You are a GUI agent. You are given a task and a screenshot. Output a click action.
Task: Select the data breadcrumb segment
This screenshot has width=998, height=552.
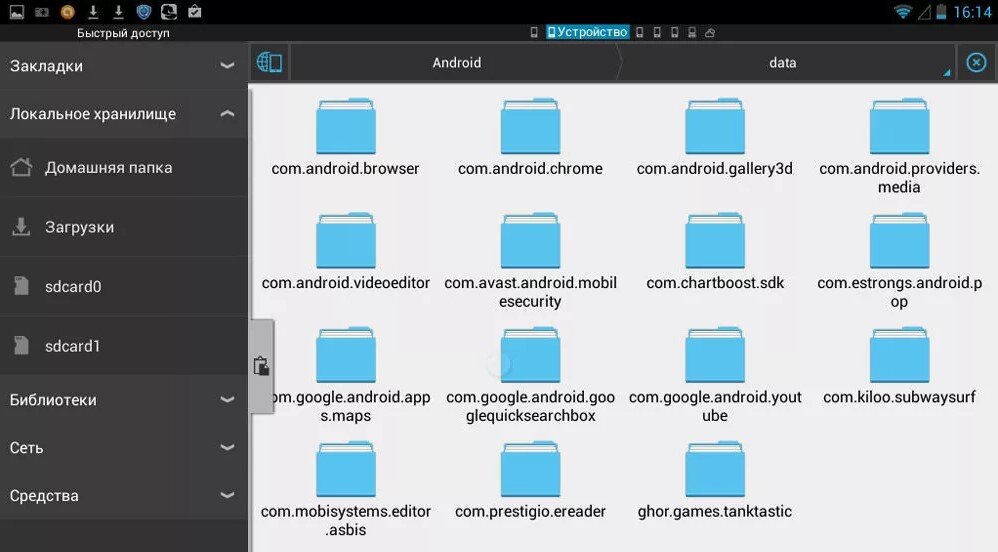782,62
